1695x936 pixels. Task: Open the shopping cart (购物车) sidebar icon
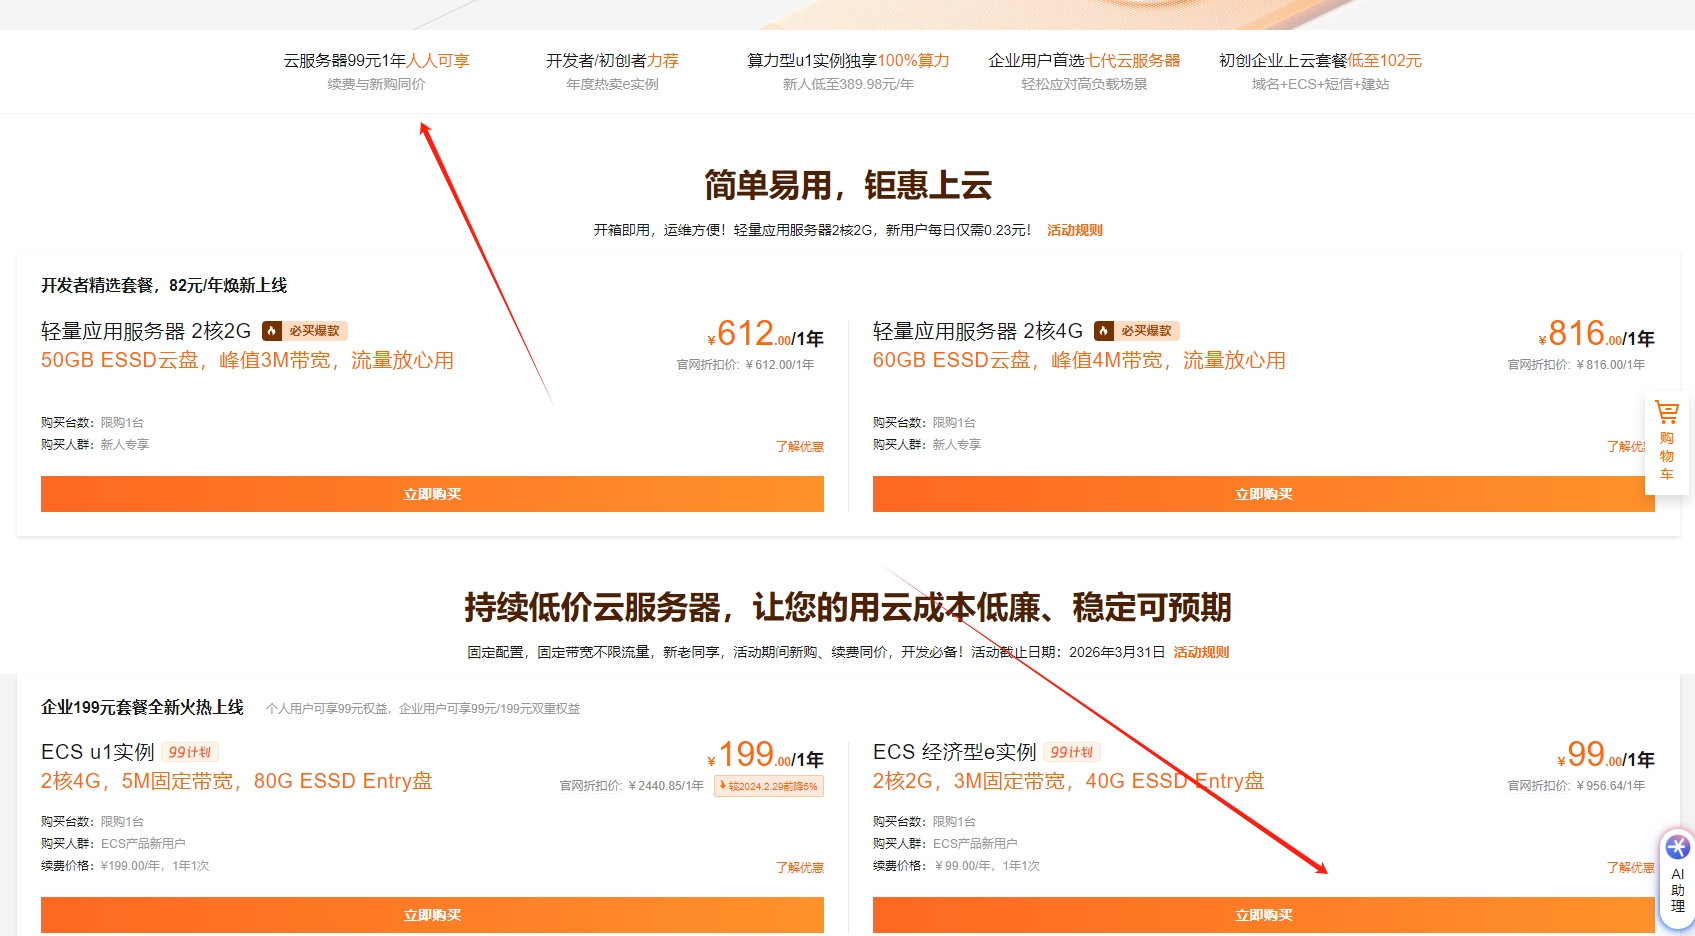(x=1666, y=441)
